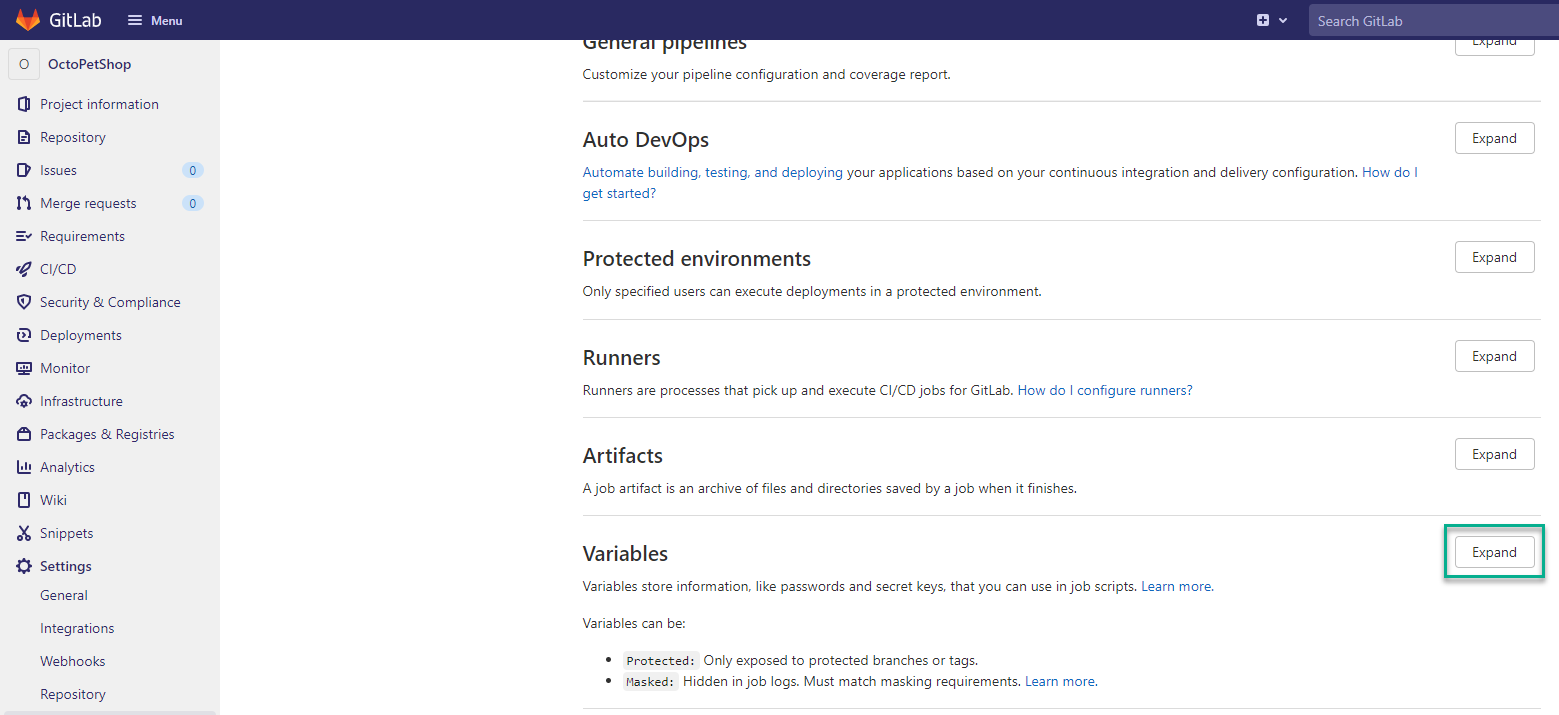Image resolution: width=1559 pixels, height=715 pixels.
Task: Click the GitLab fox logo
Action: coord(27,20)
